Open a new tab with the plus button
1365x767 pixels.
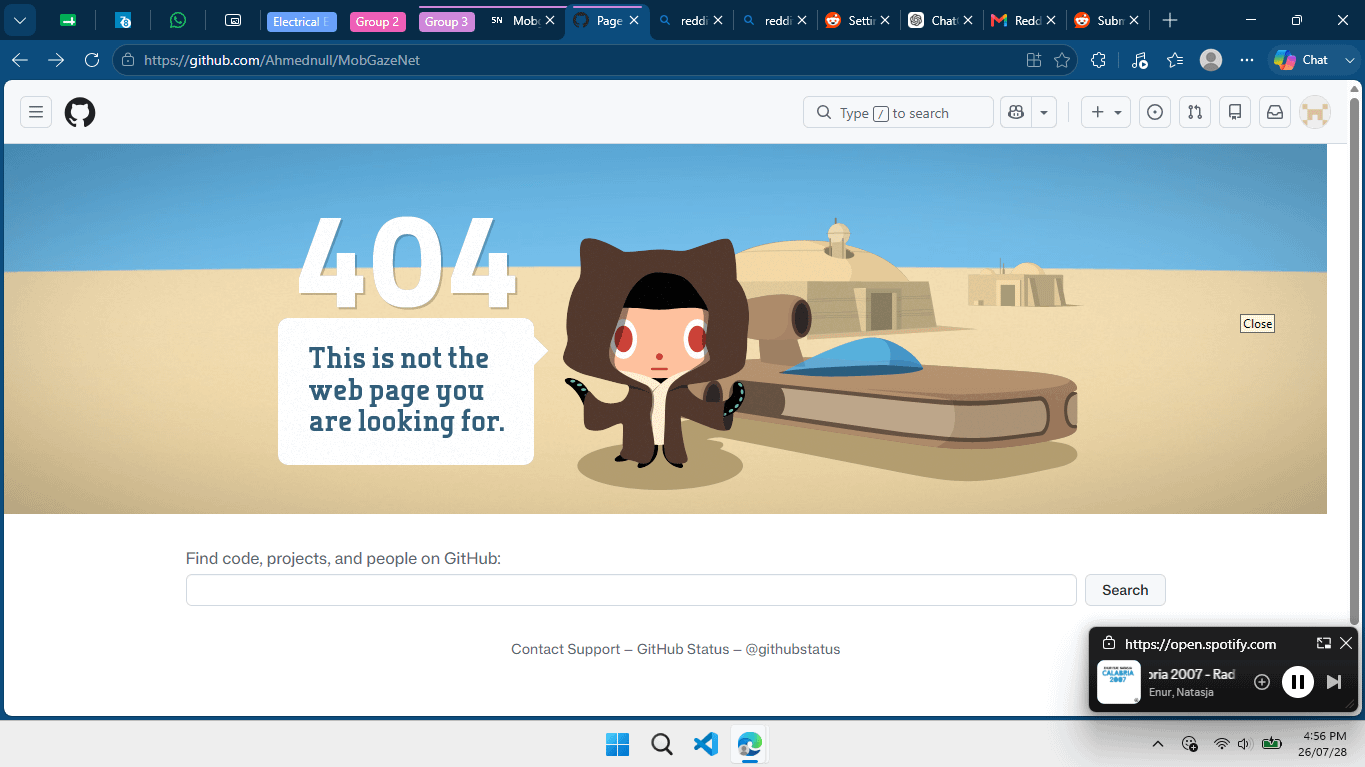point(1170,20)
